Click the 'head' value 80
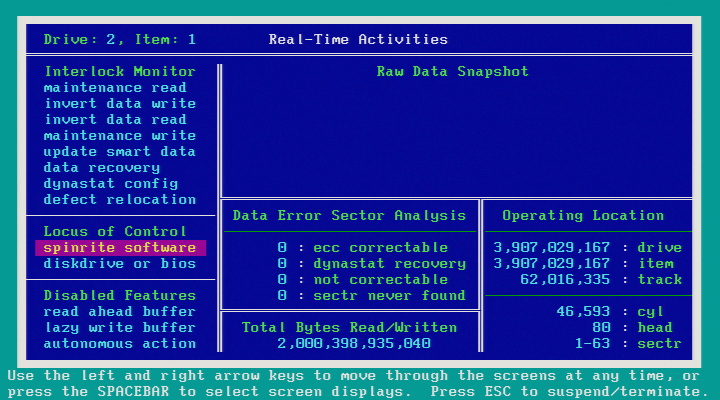The image size is (720, 400). (601, 328)
